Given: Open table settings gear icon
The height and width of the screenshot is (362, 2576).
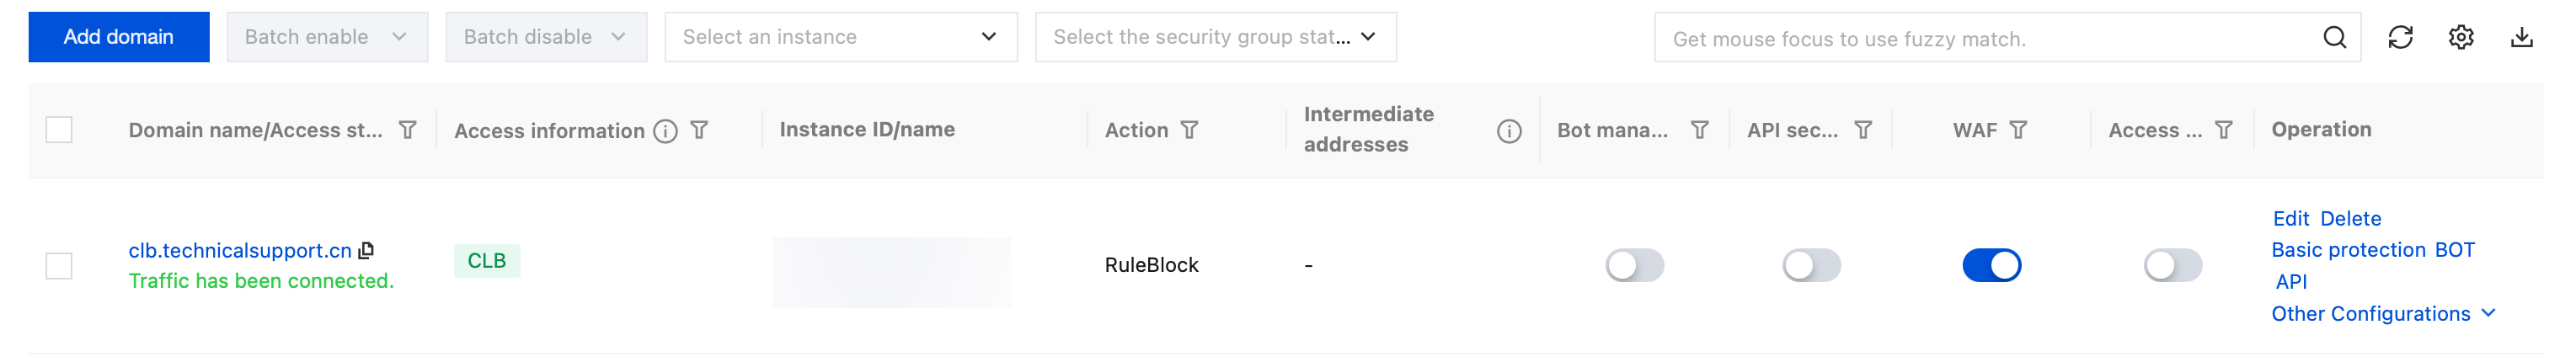Looking at the screenshot, I should (x=2461, y=38).
